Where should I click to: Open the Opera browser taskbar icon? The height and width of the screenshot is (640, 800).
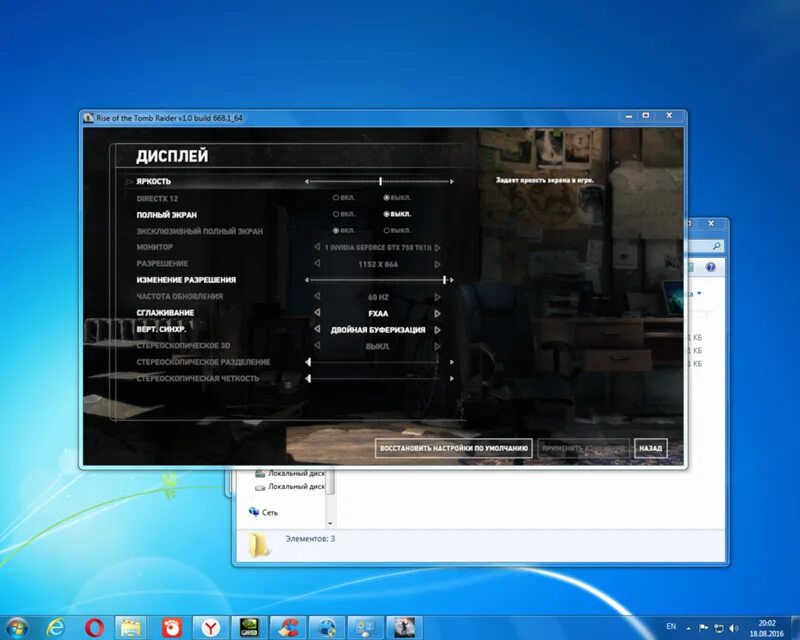point(94,628)
